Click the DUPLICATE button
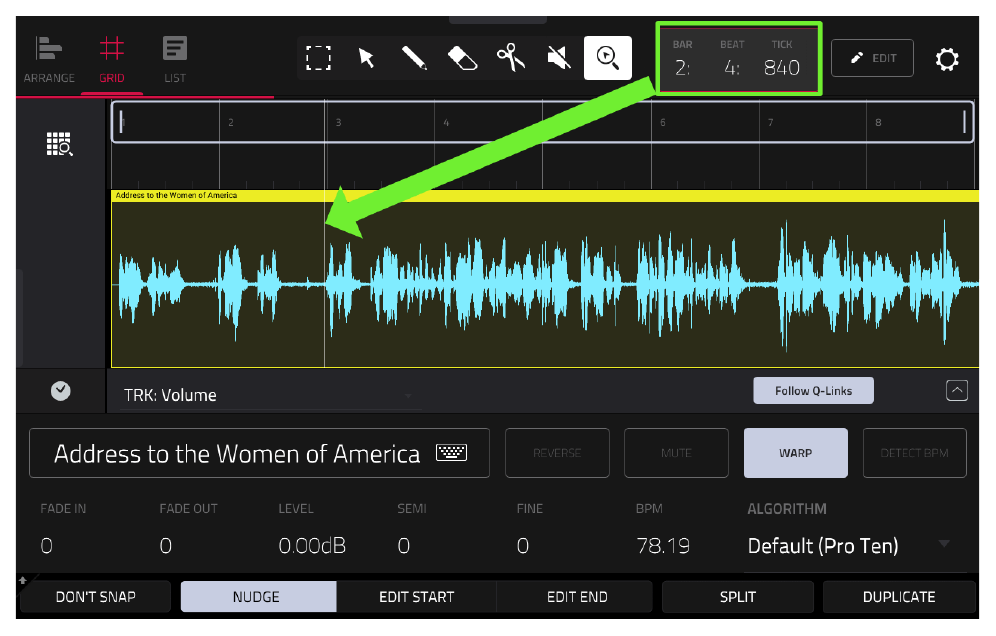 pos(899,597)
